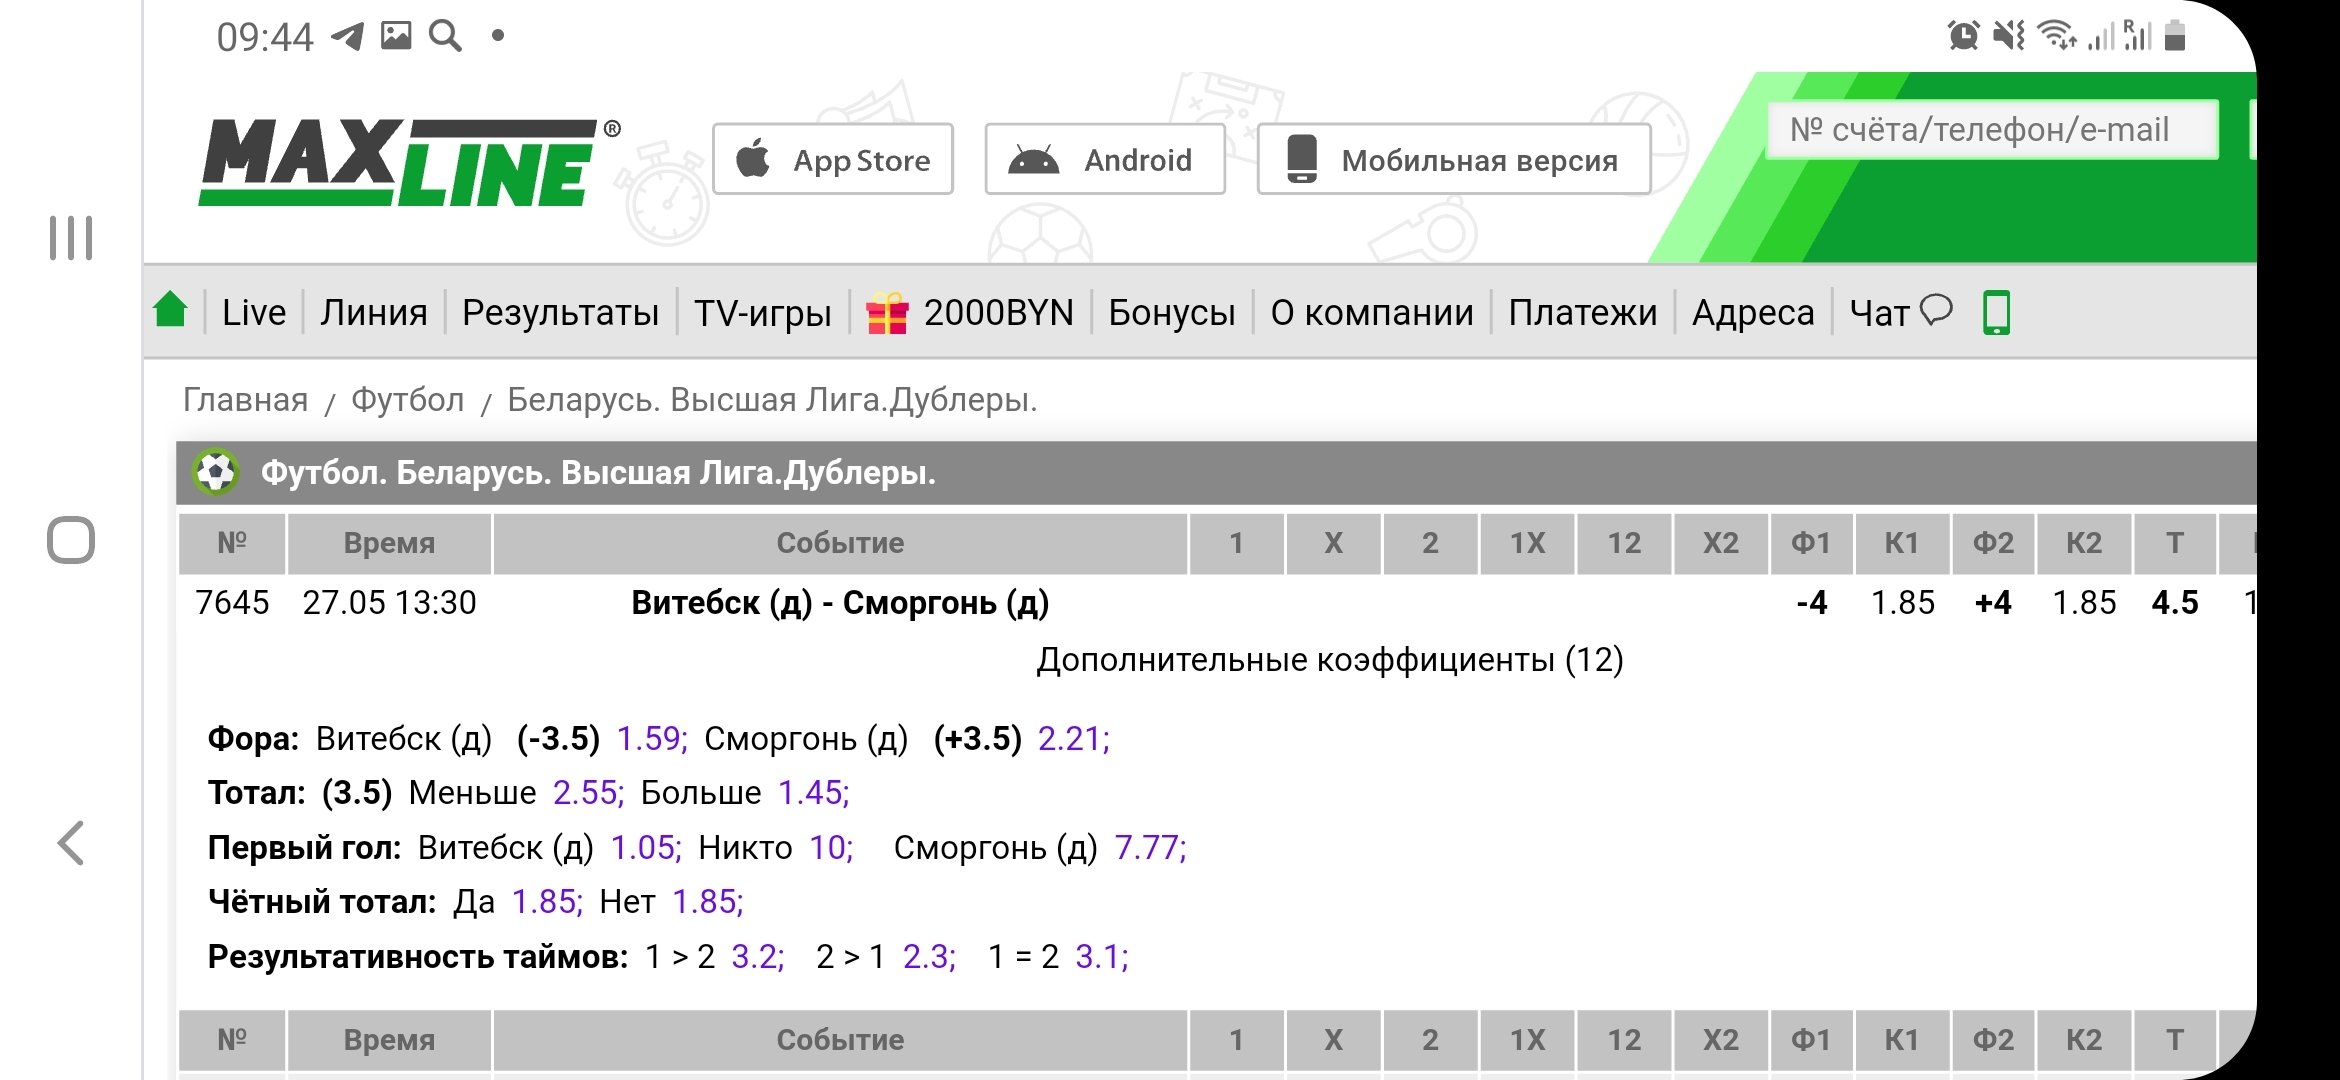Screen dimensions: 2340x1080
Task: Open Android recent apps button
Action: click(x=71, y=239)
